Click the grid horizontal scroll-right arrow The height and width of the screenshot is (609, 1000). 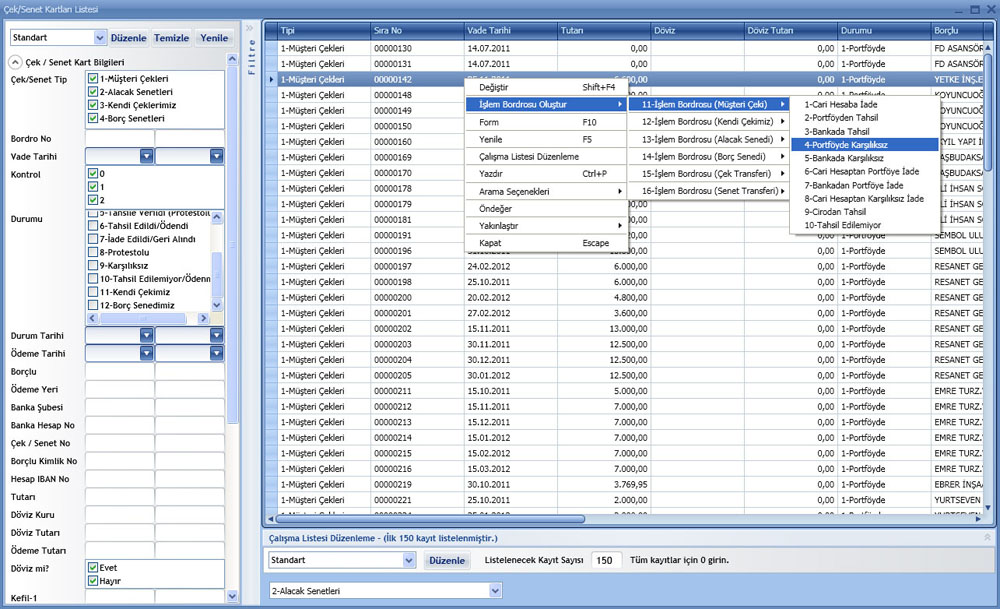(979, 519)
